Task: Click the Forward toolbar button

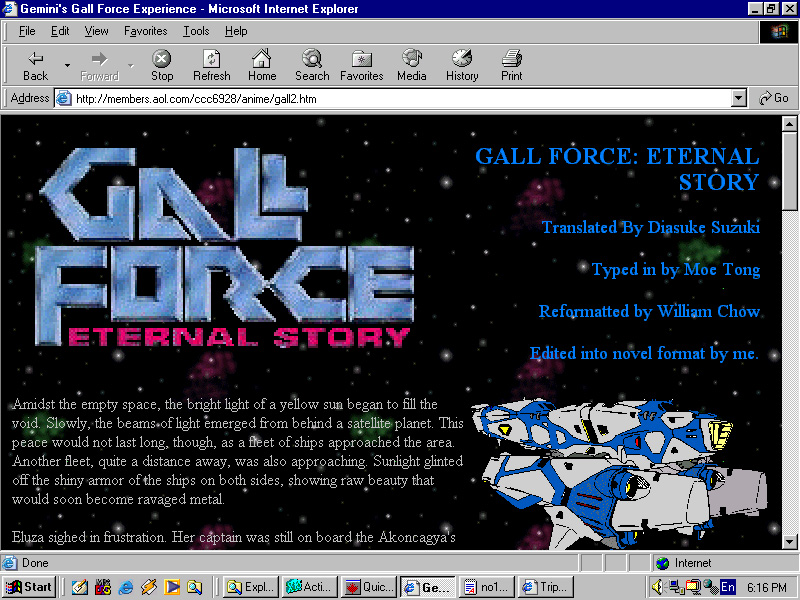Action: [x=99, y=66]
